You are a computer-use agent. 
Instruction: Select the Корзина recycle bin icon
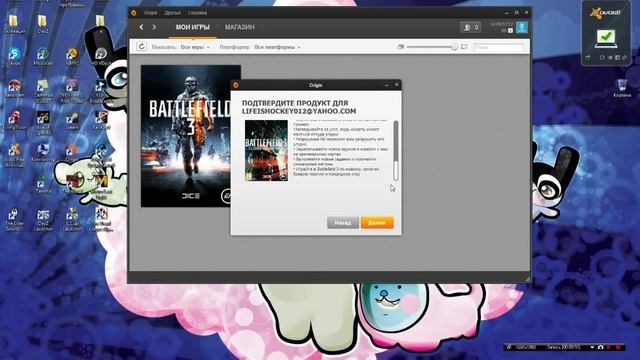(622, 88)
